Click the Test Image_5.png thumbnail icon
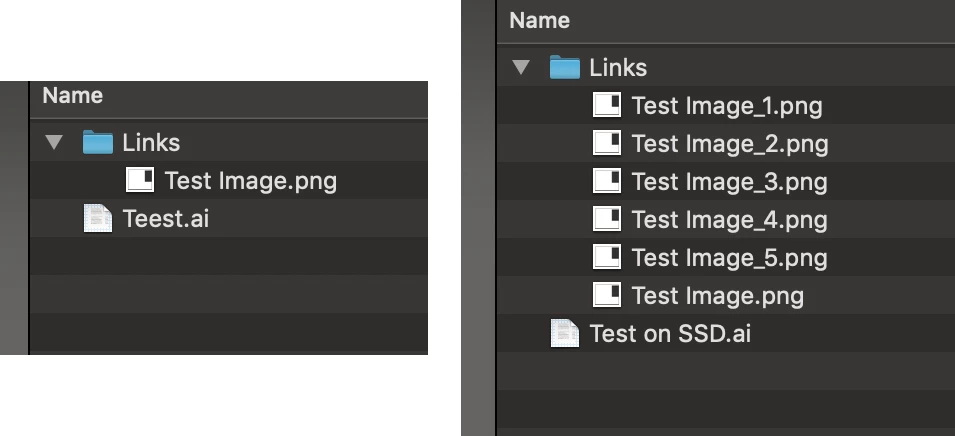Screen dimensions: 955x436 click(607, 257)
